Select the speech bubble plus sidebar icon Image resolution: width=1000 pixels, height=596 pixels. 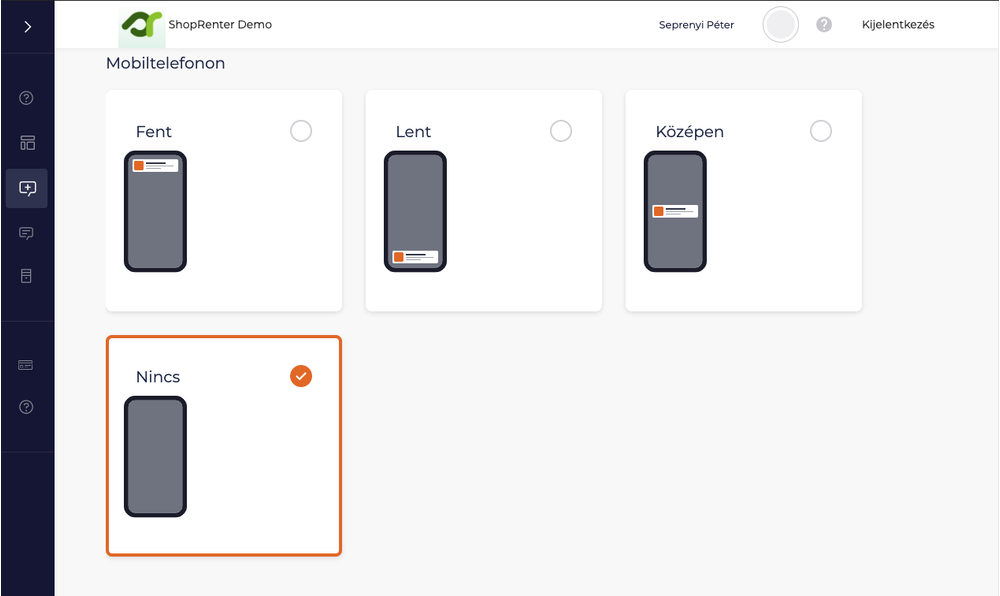27,188
